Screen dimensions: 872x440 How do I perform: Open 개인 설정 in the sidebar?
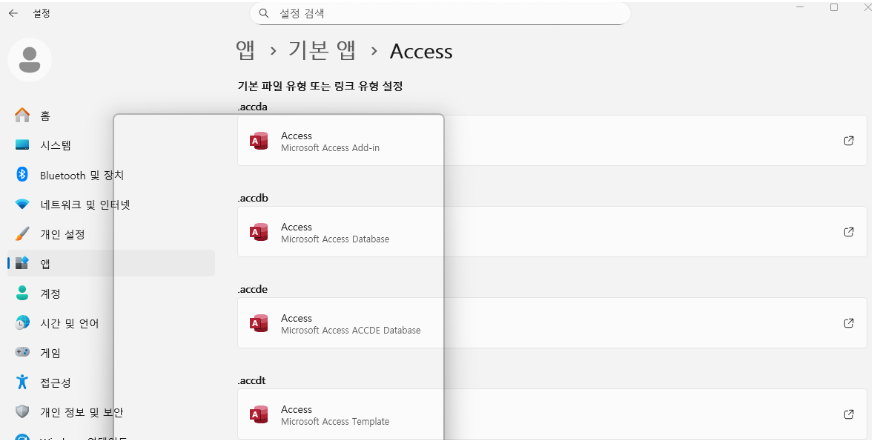click(x=111, y=234)
